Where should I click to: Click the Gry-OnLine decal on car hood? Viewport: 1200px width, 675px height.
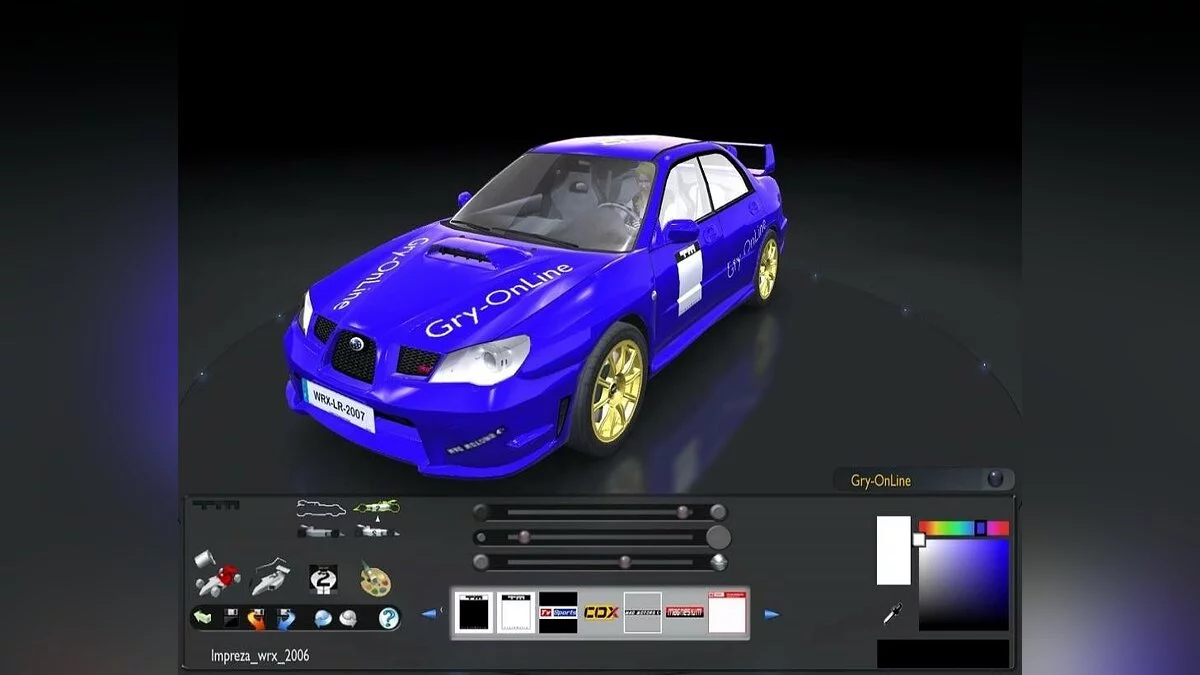click(x=498, y=301)
